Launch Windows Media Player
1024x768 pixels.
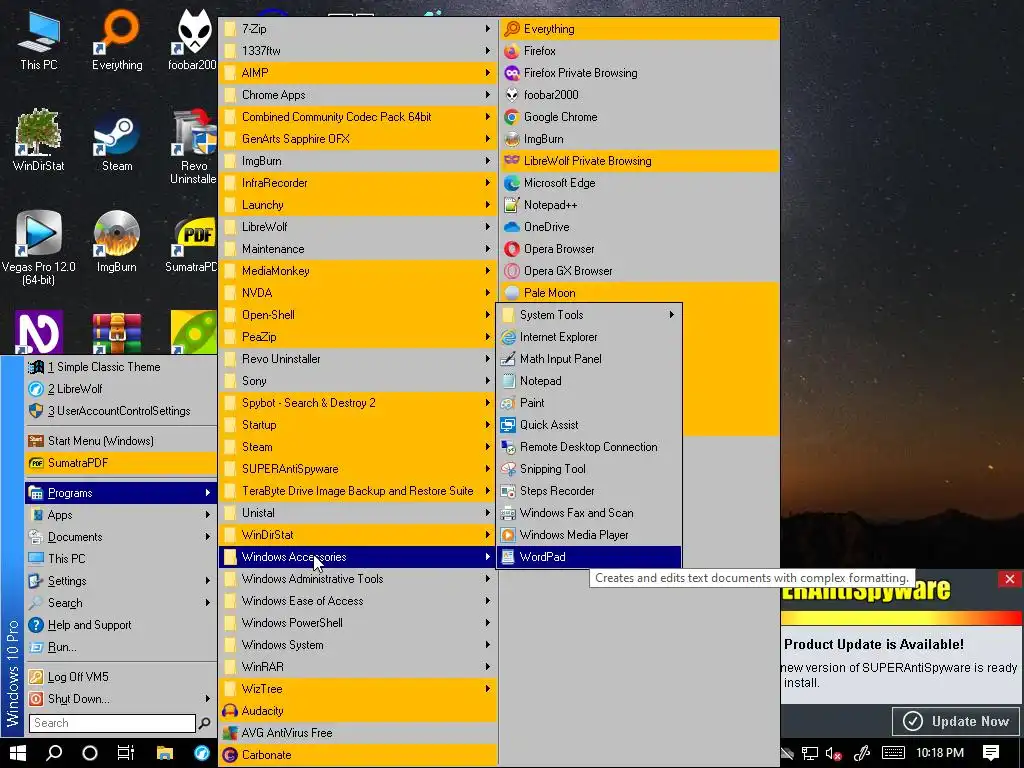coord(588,535)
